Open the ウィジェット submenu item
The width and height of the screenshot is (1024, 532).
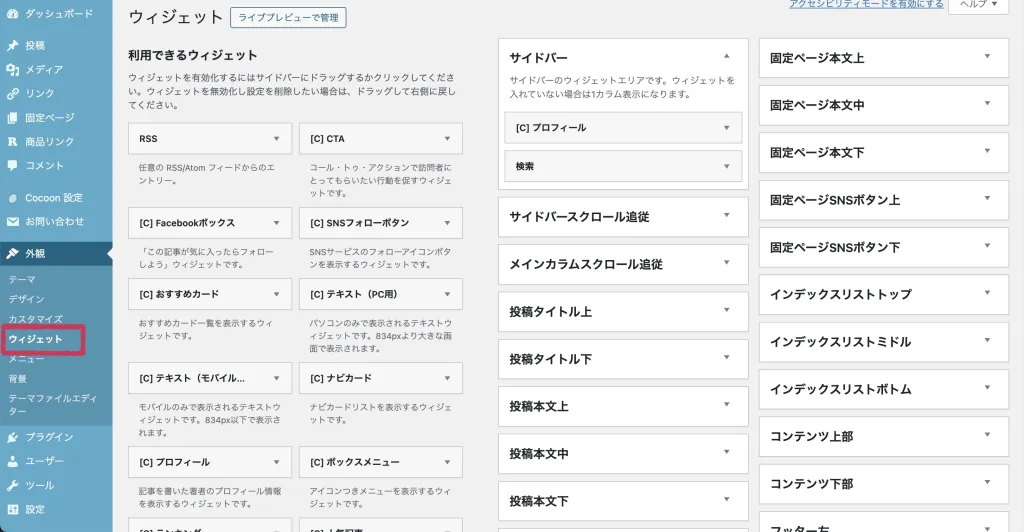36,340
